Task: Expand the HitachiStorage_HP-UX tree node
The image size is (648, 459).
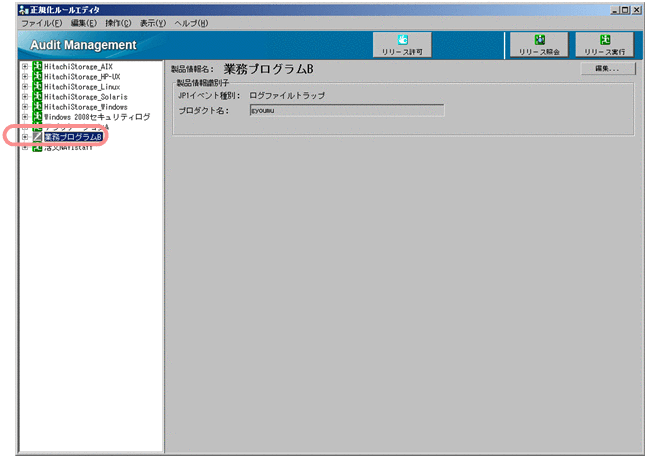Action: click(25, 76)
